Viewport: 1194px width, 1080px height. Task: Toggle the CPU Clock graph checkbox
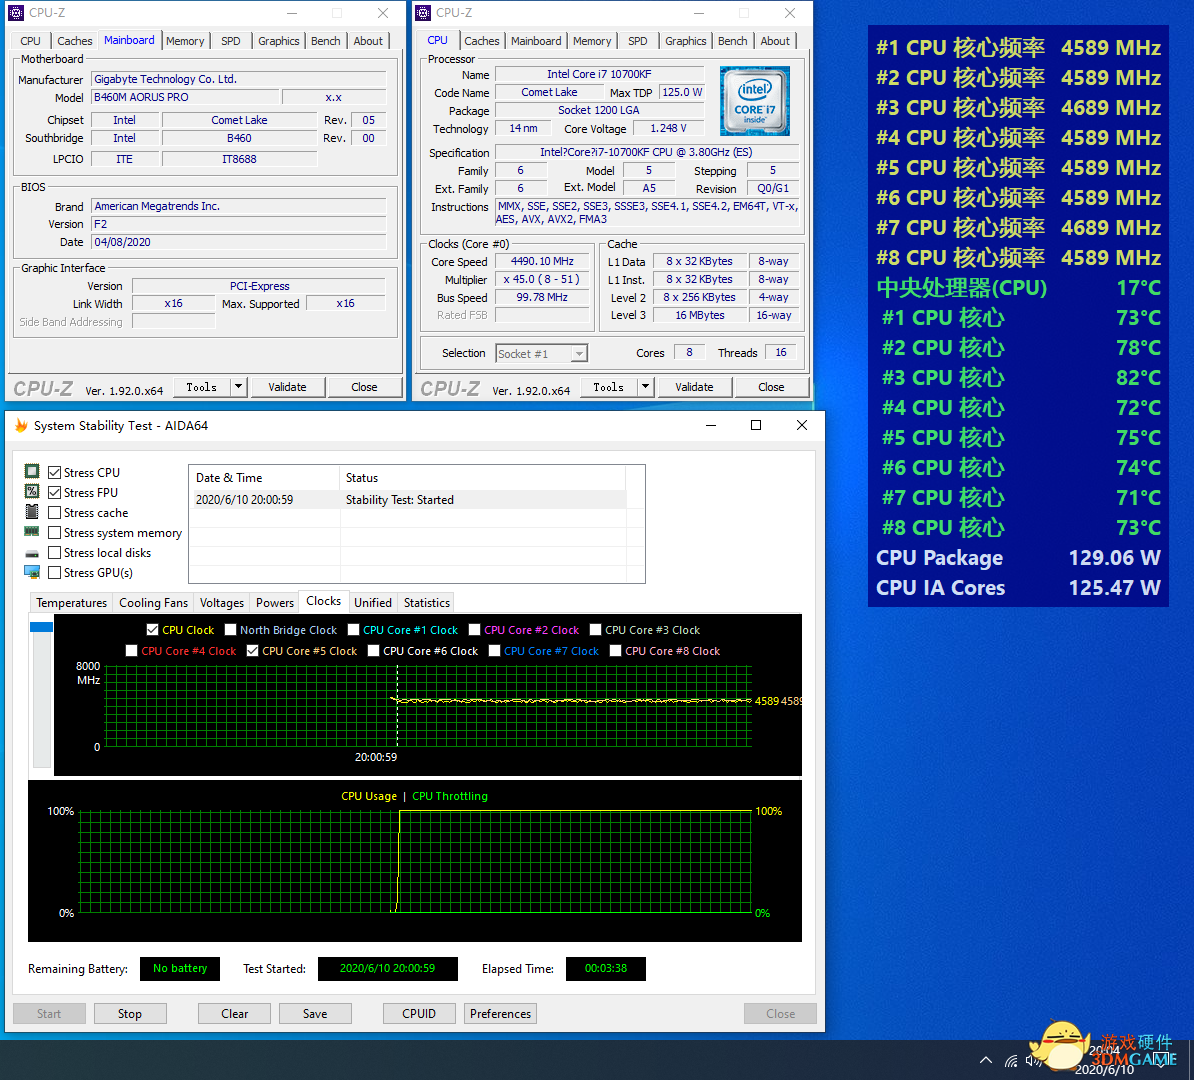click(153, 630)
